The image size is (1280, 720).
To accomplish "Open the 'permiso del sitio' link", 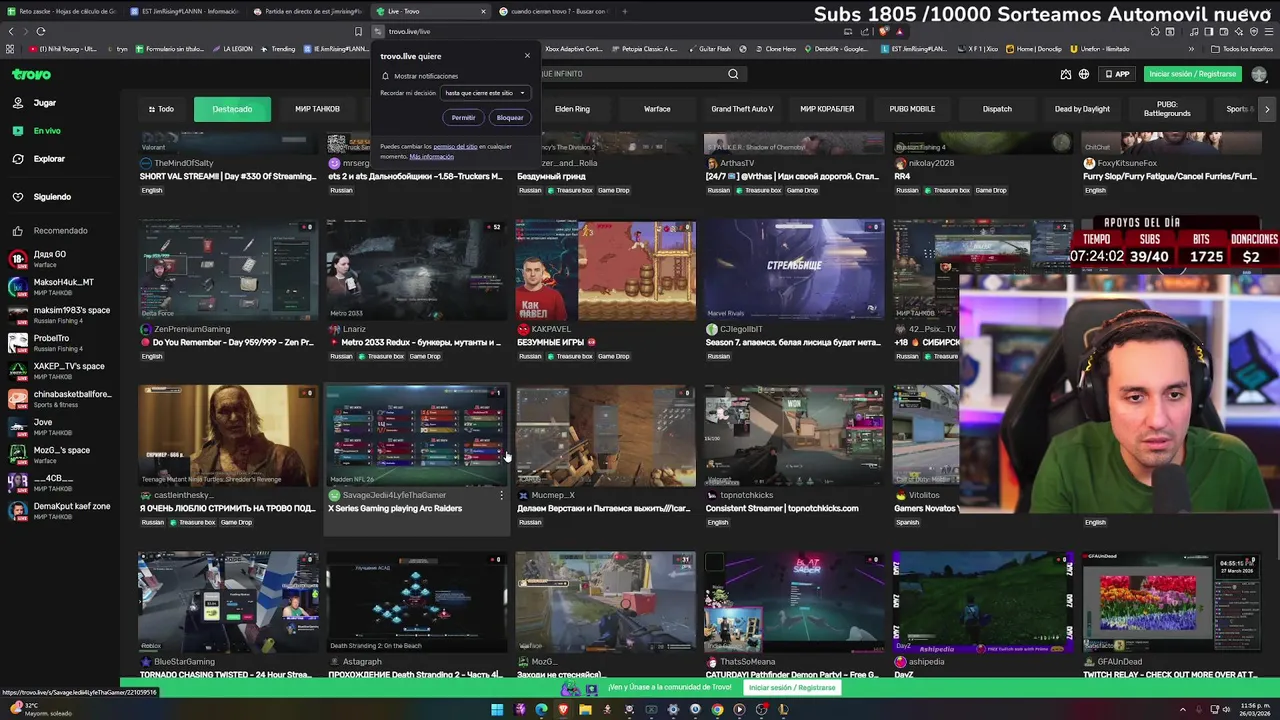I will coord(455,147).
